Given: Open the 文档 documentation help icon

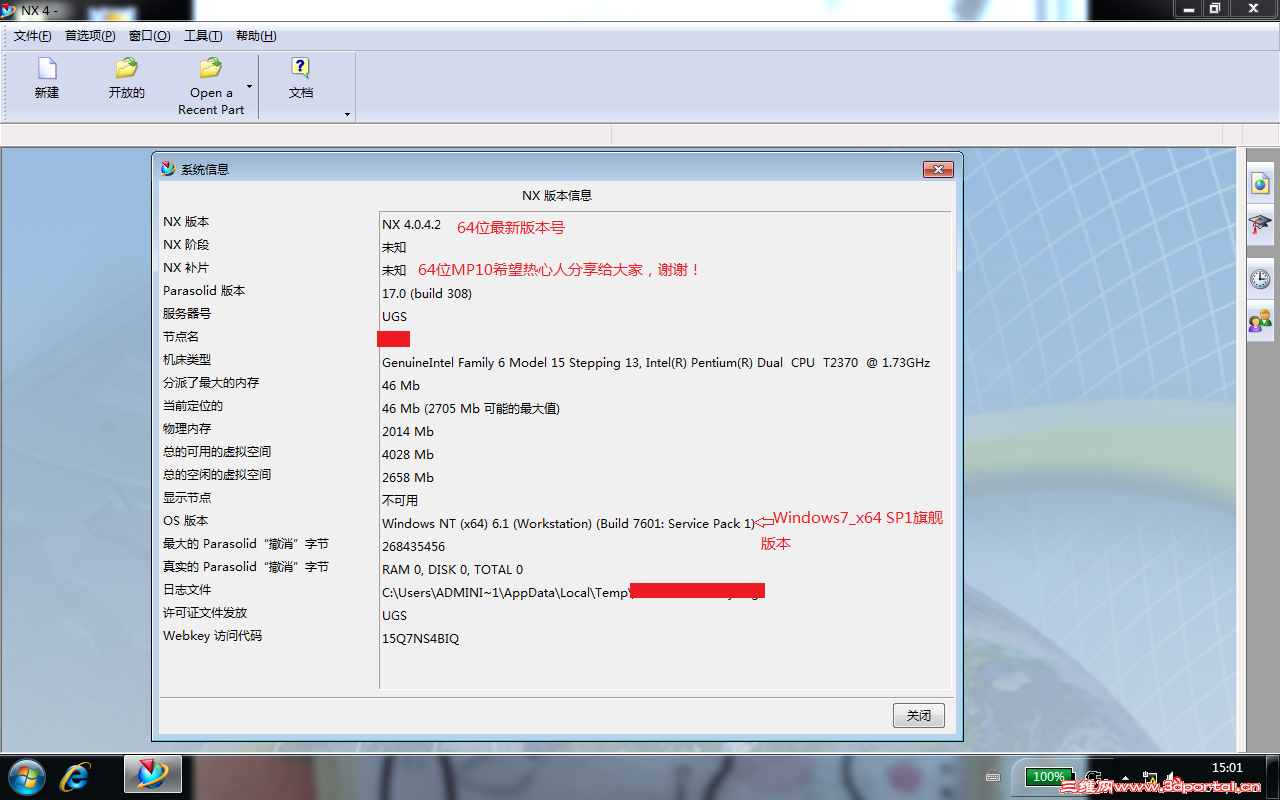Looking at the screenshot, I should click(x=300, y=68).
